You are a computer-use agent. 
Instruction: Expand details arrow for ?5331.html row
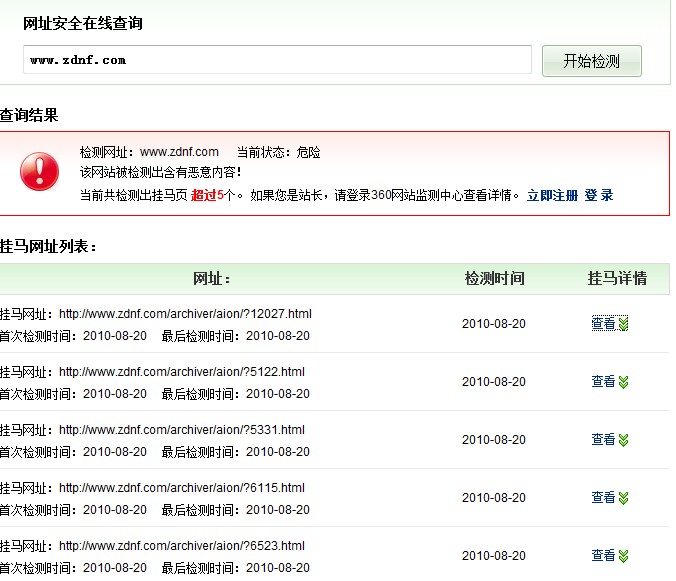pos(623,440)
